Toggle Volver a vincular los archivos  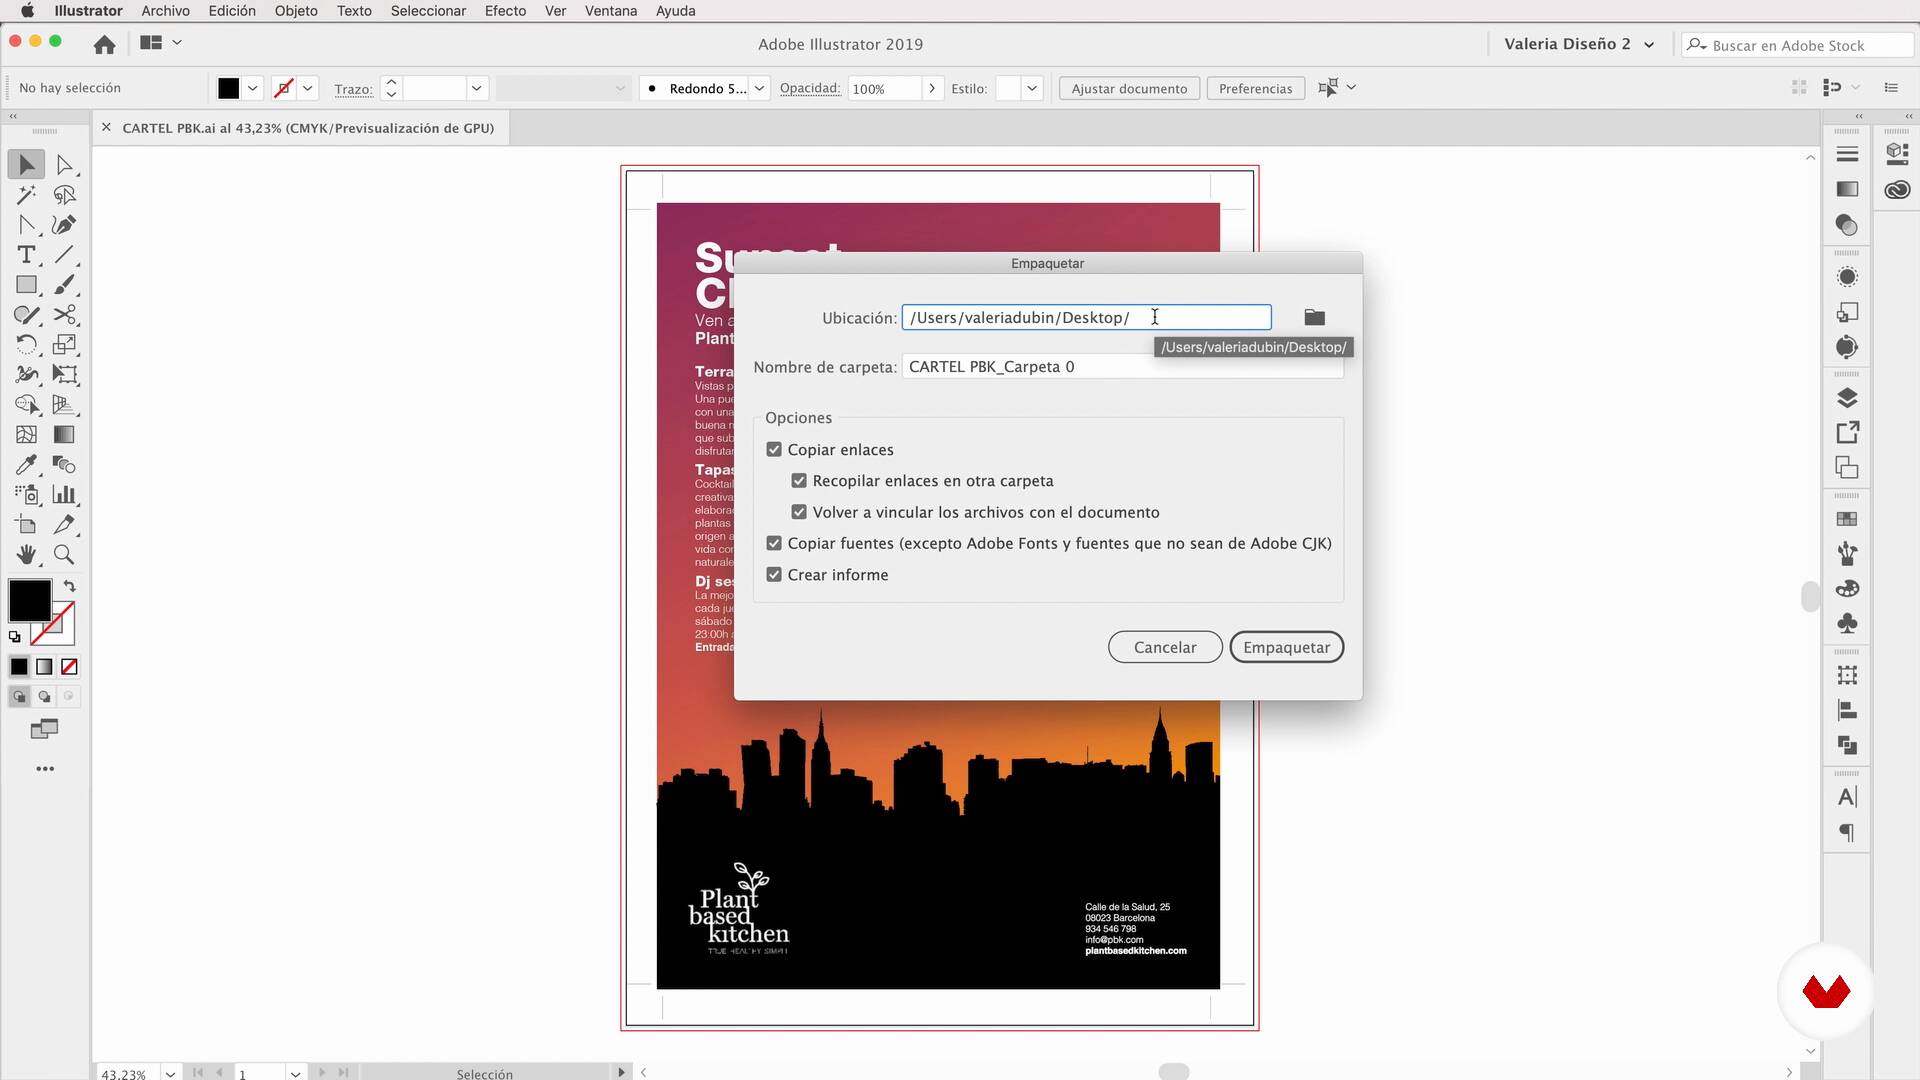pos(799,511)
